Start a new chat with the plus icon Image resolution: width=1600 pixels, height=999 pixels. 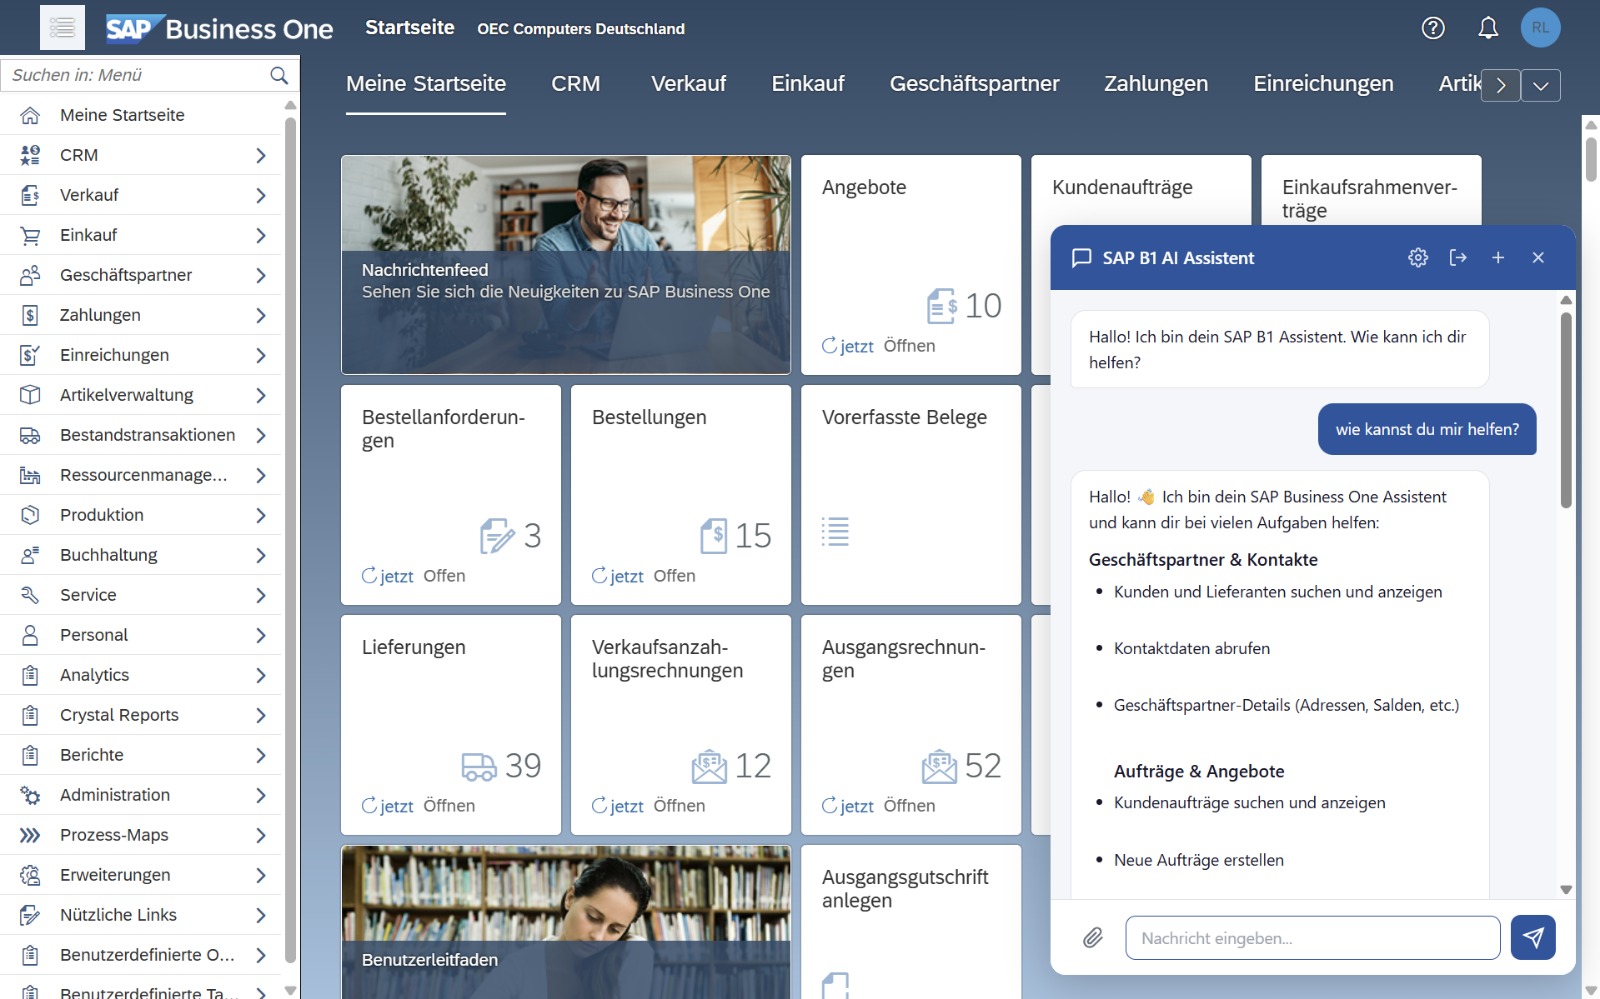[1498, 257]
